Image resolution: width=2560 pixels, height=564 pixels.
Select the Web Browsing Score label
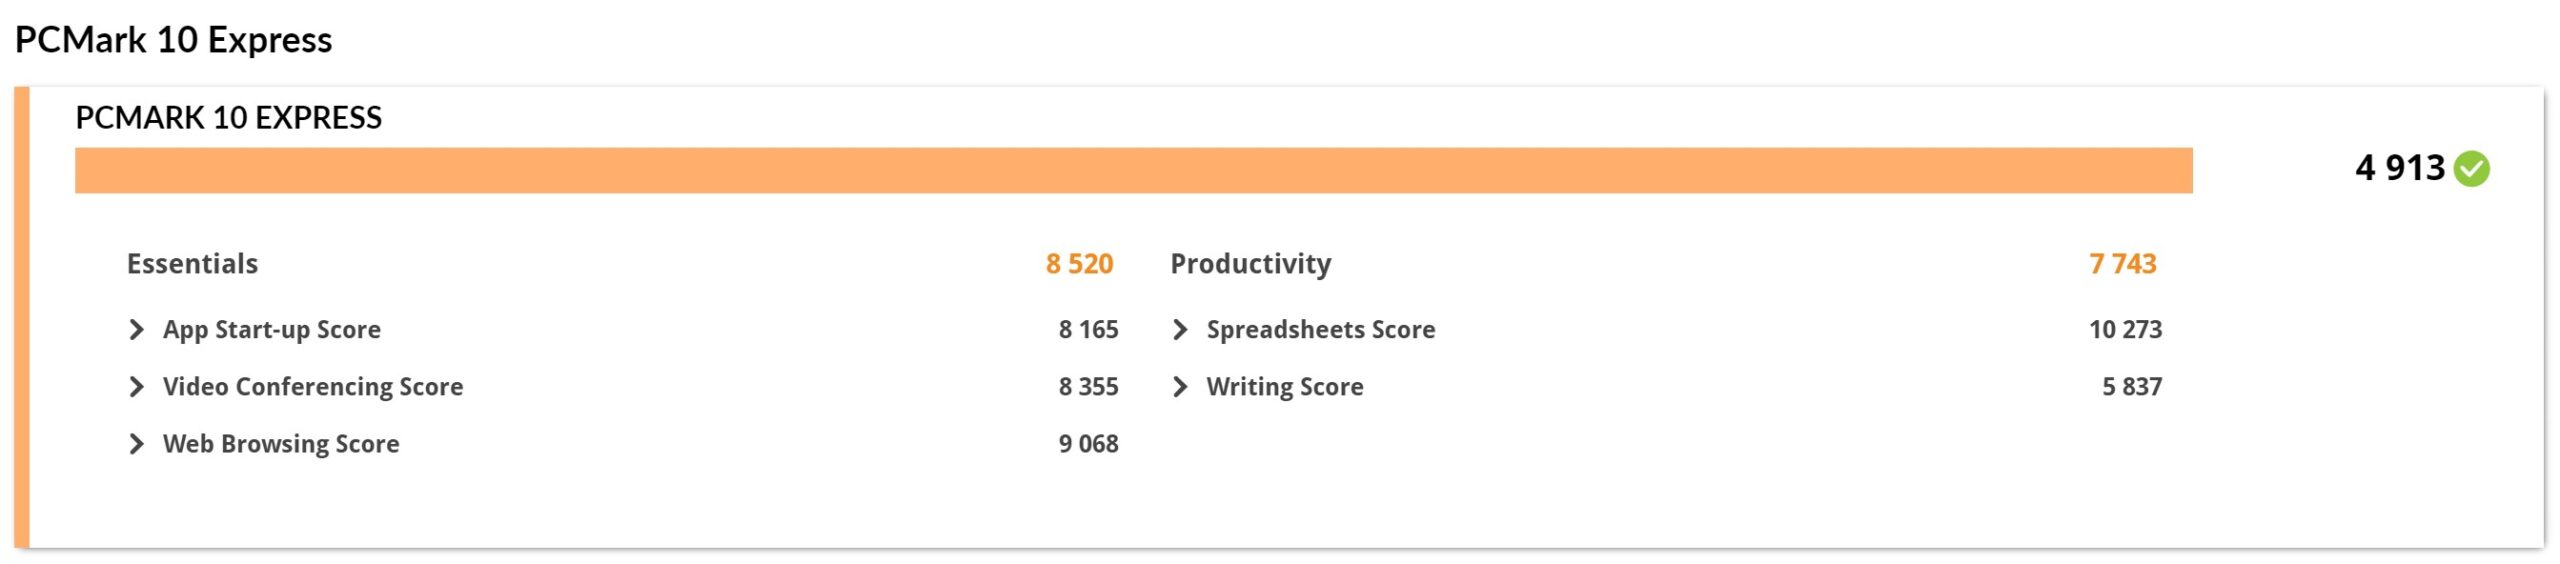[281, 444]
